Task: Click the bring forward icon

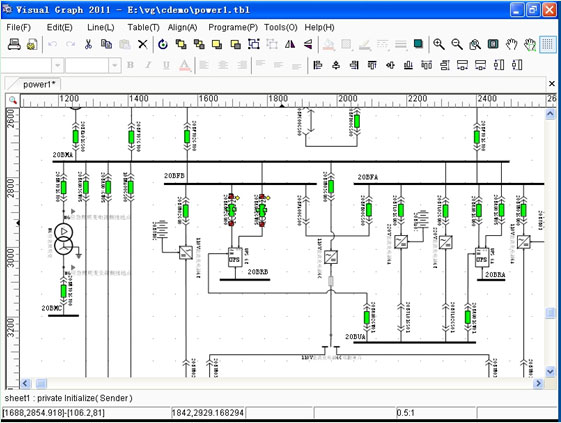Action: click(217, 44)
